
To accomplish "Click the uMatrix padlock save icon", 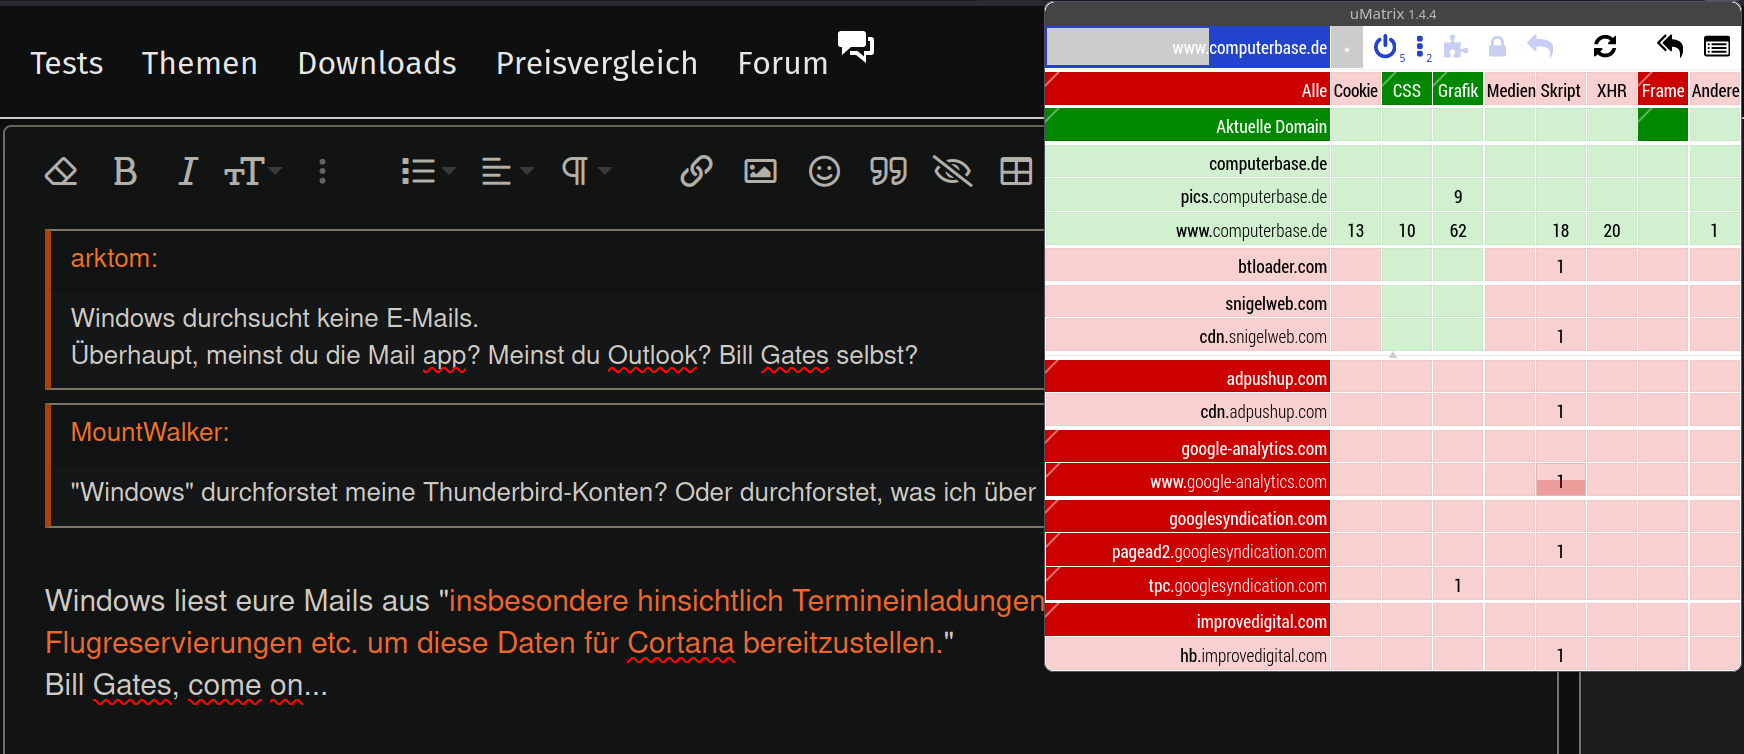I will (1497, 46).
